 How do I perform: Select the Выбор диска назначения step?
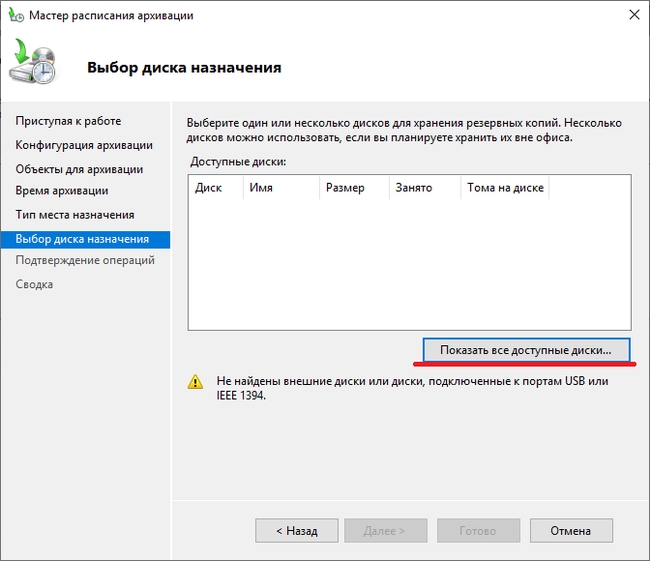(82, 239)
